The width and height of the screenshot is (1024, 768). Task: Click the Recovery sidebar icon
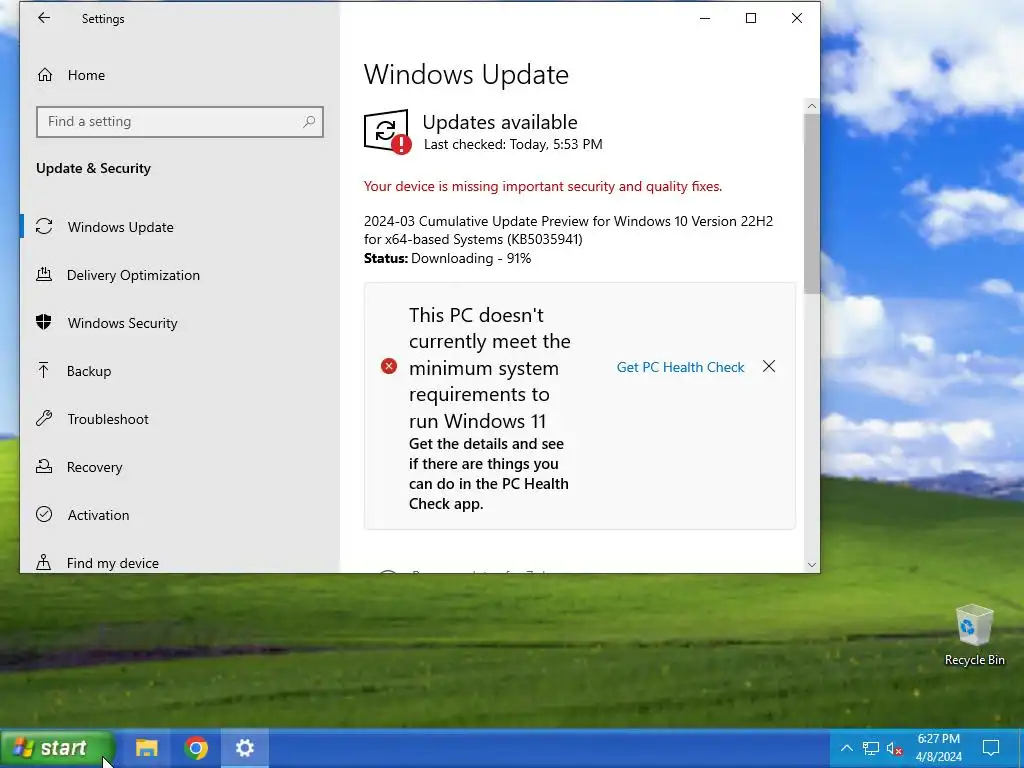pyautogui.click(x=44, y=466)
